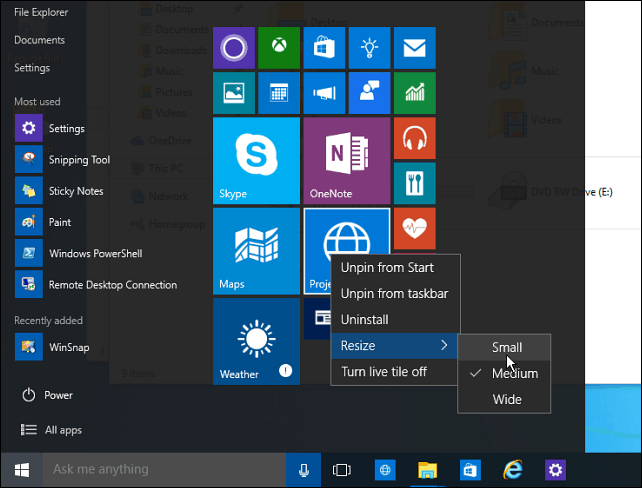Choose Turn live tile off
The height and width of the screenshot is (488, 642).
394,372
